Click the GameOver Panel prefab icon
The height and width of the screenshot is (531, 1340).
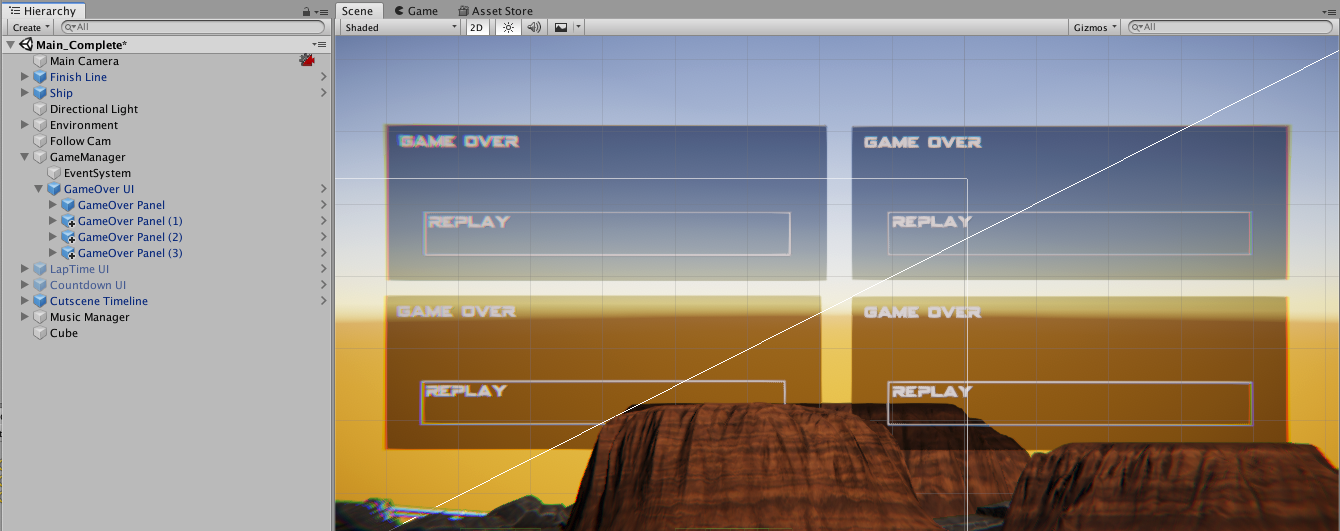pyautogui.click(x=68, y=205)
